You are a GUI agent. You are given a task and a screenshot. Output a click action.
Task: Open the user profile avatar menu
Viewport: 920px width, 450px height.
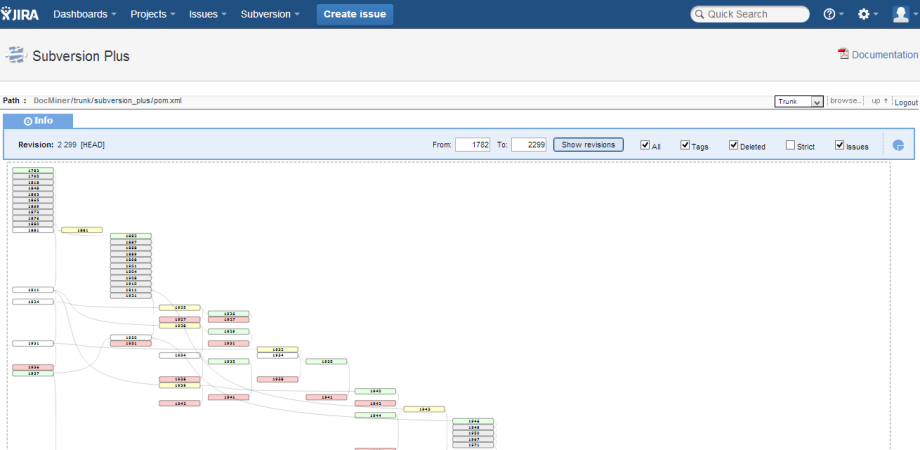click(905, 14)
